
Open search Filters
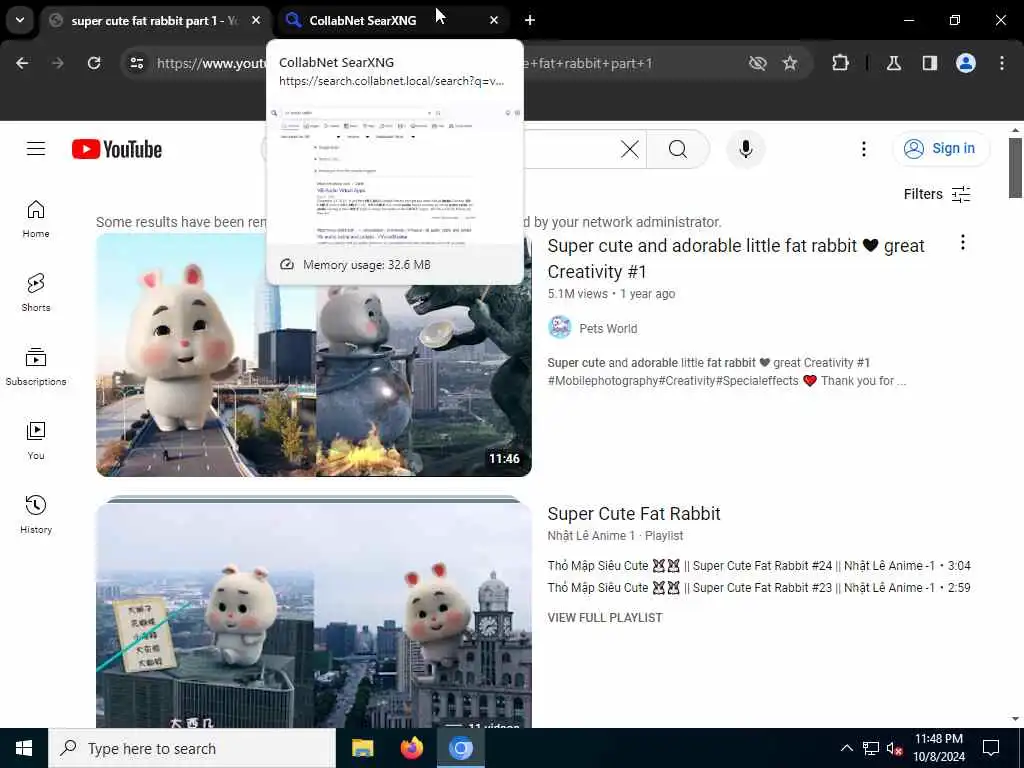pyautogui.click(x=937, y=194)
